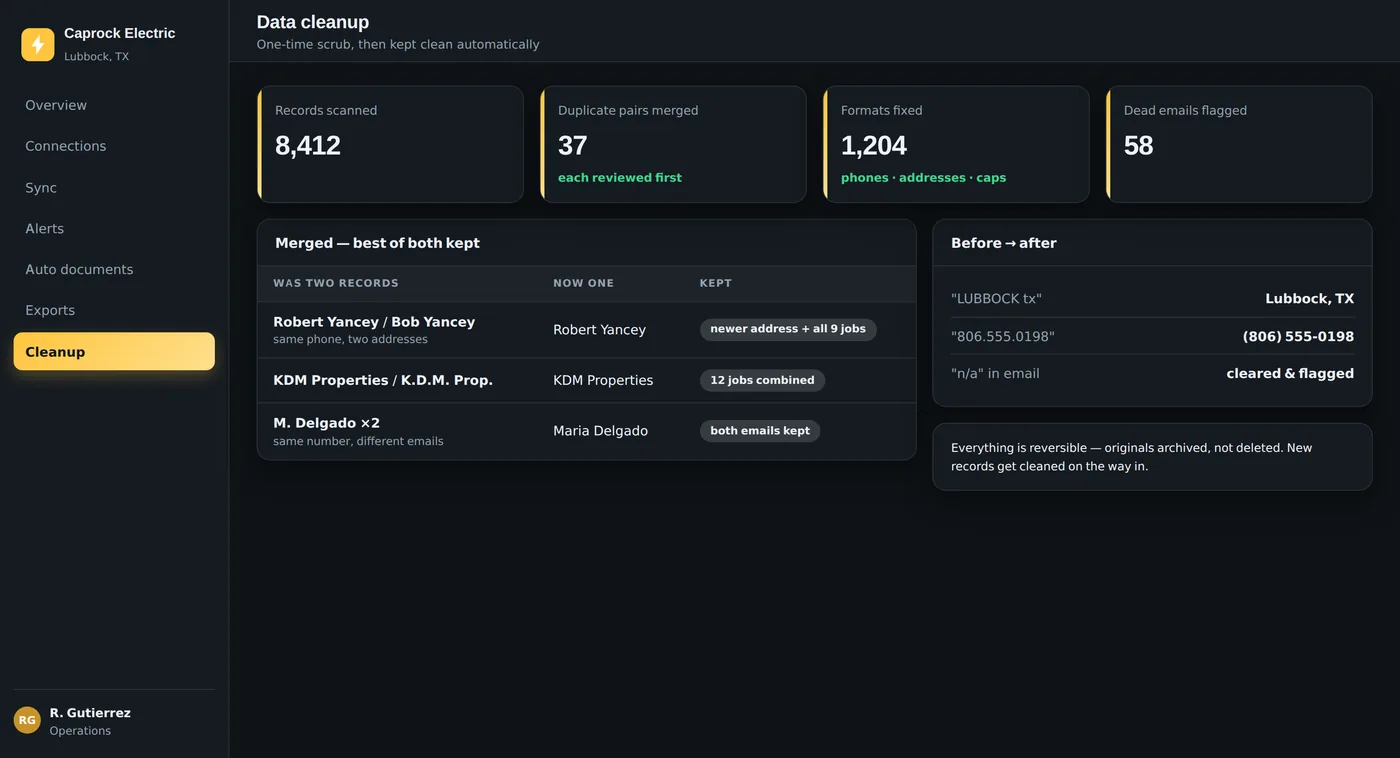1400x758 pixels.
Task: Click the Caprock Electric lightning bolt logo
Action: click(38, 44)
